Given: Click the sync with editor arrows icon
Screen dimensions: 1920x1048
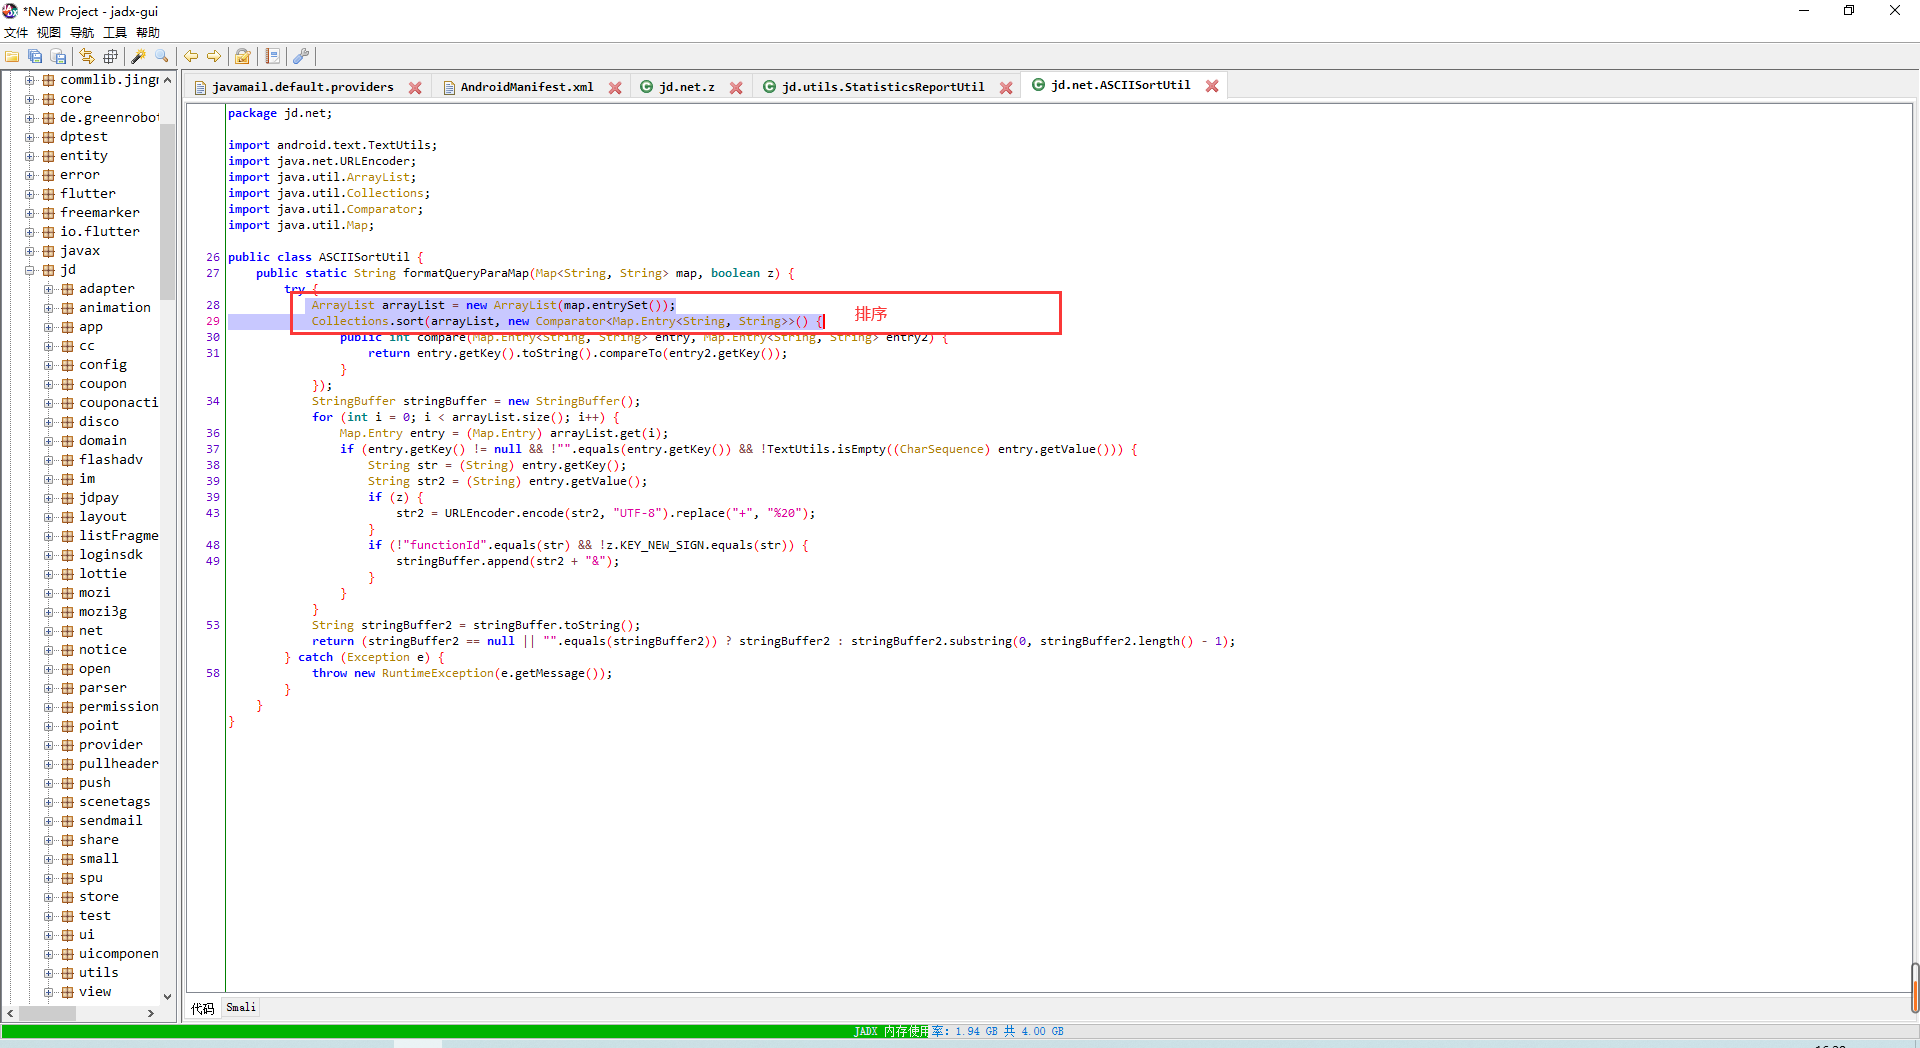Looking at the screenshot, I should pyautogui.click(x=87, y=56).
